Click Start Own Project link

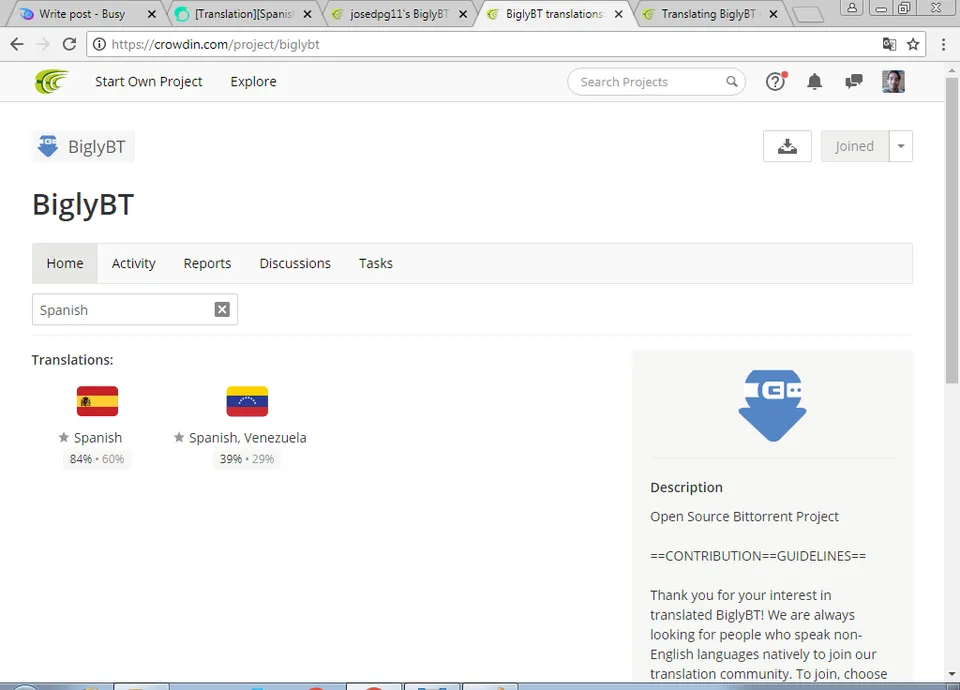[149, 81]
